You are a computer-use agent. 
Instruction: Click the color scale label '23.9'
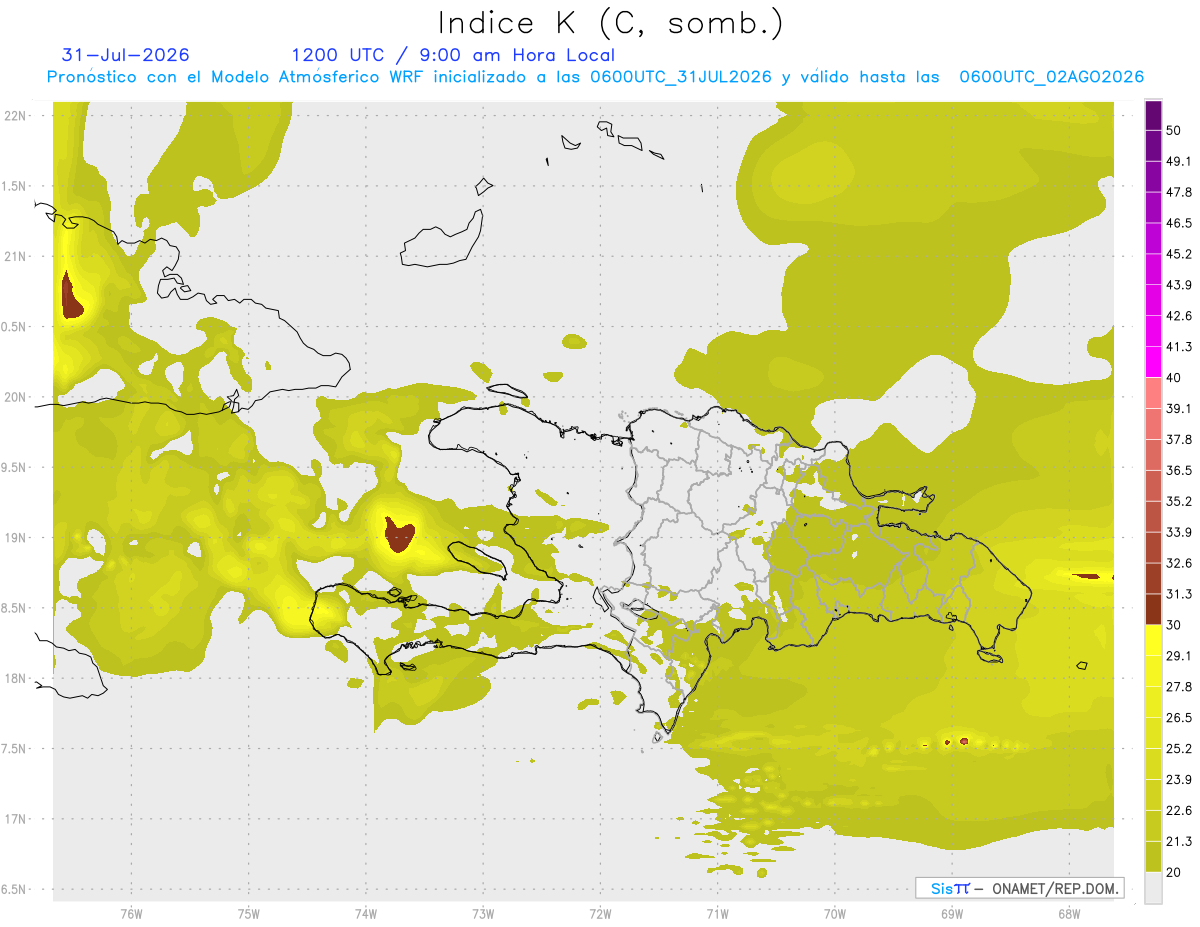[1179, 780]
